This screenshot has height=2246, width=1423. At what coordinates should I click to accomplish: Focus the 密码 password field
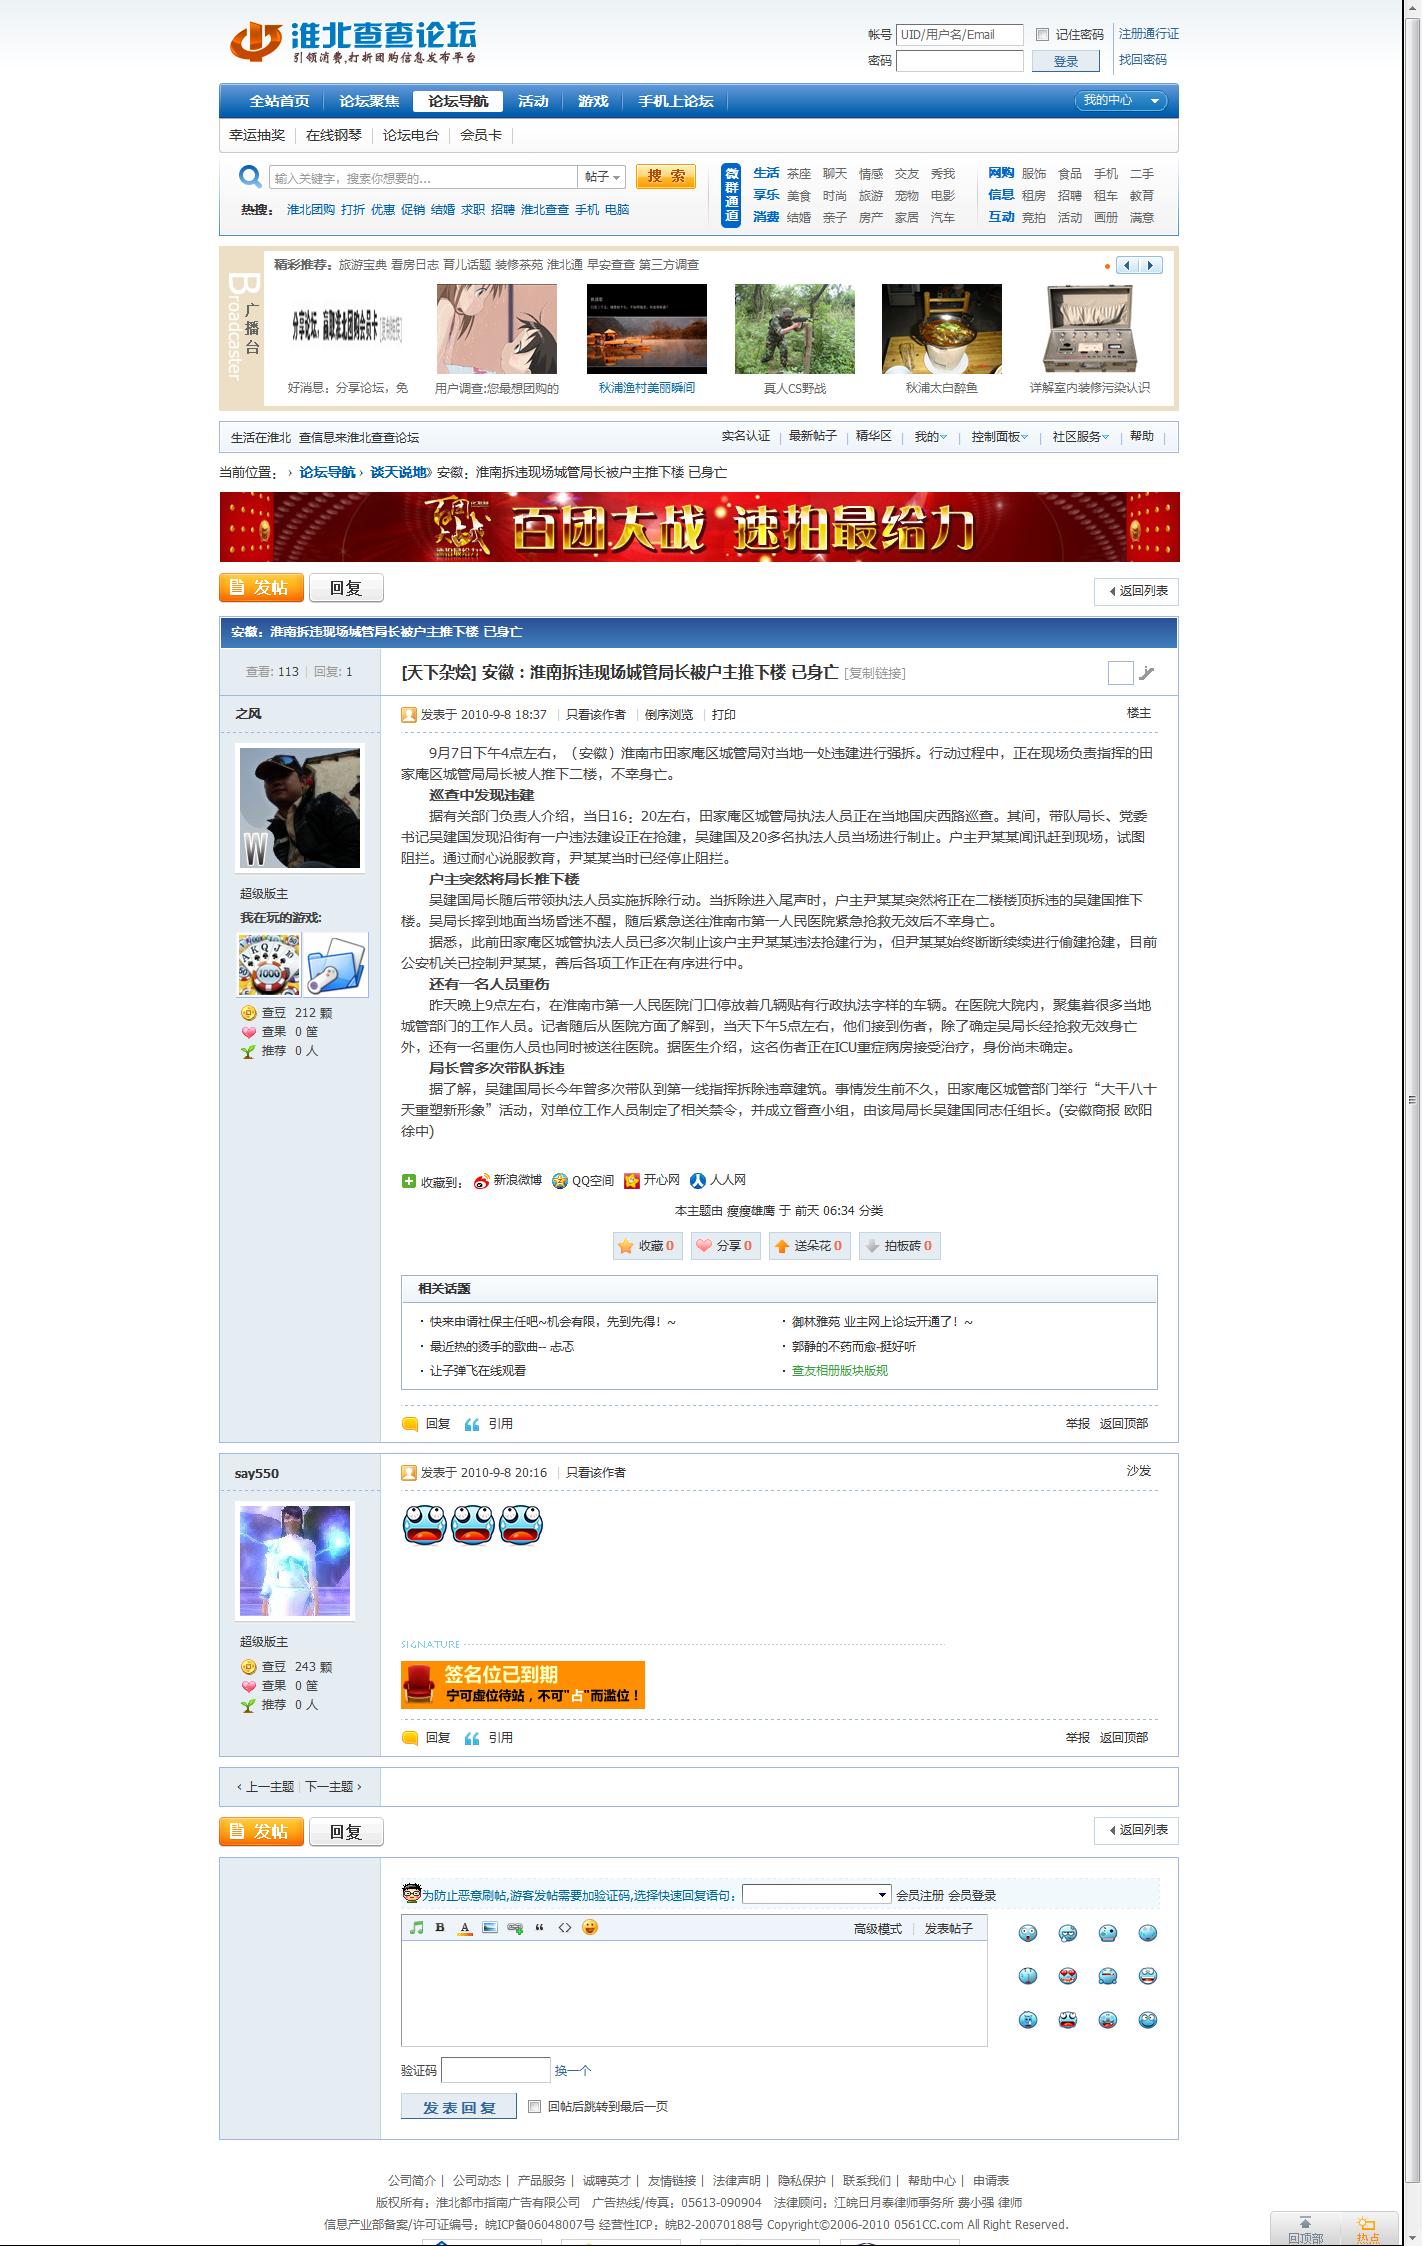(x=960, y=61)
